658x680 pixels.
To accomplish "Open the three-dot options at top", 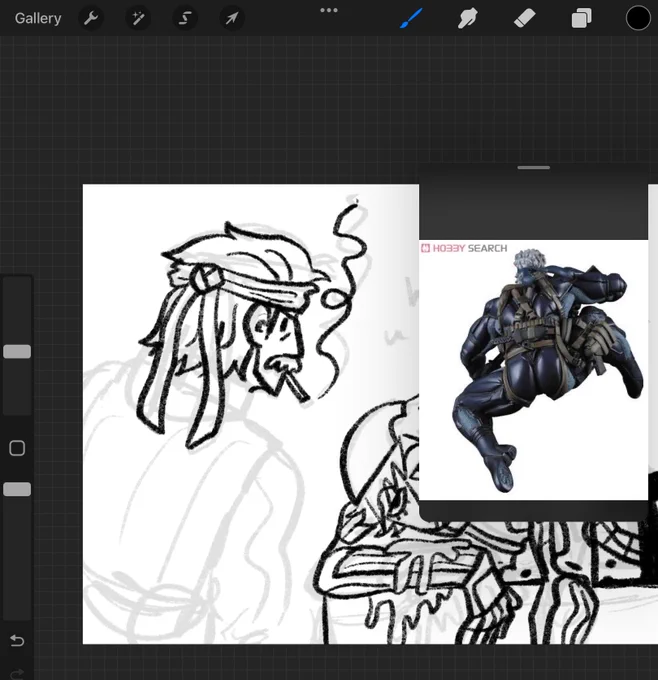I will click(x=329, y=10).
